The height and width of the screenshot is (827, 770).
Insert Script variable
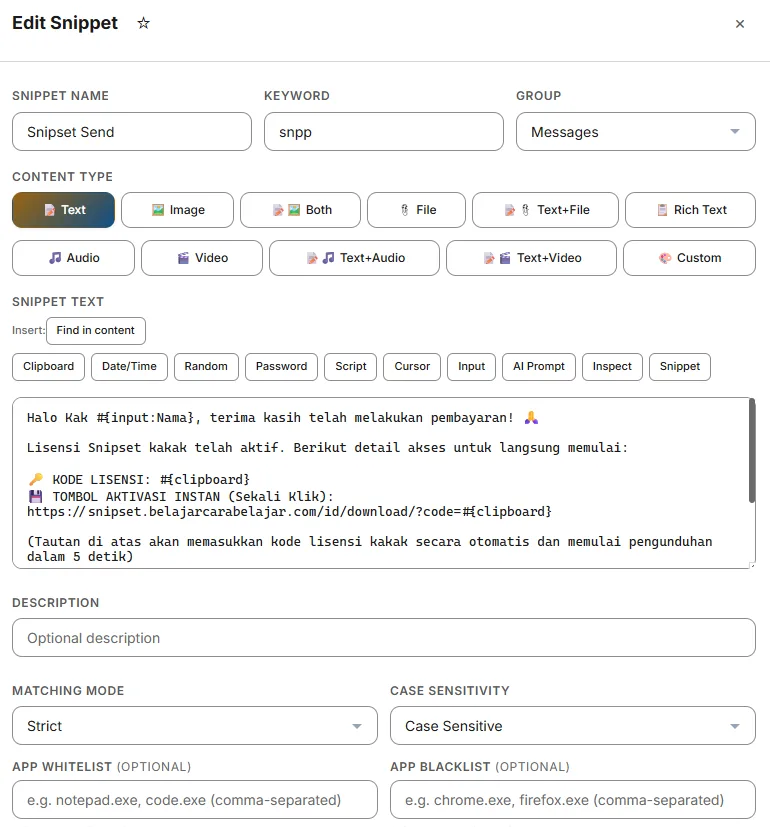tap(351, 367)
